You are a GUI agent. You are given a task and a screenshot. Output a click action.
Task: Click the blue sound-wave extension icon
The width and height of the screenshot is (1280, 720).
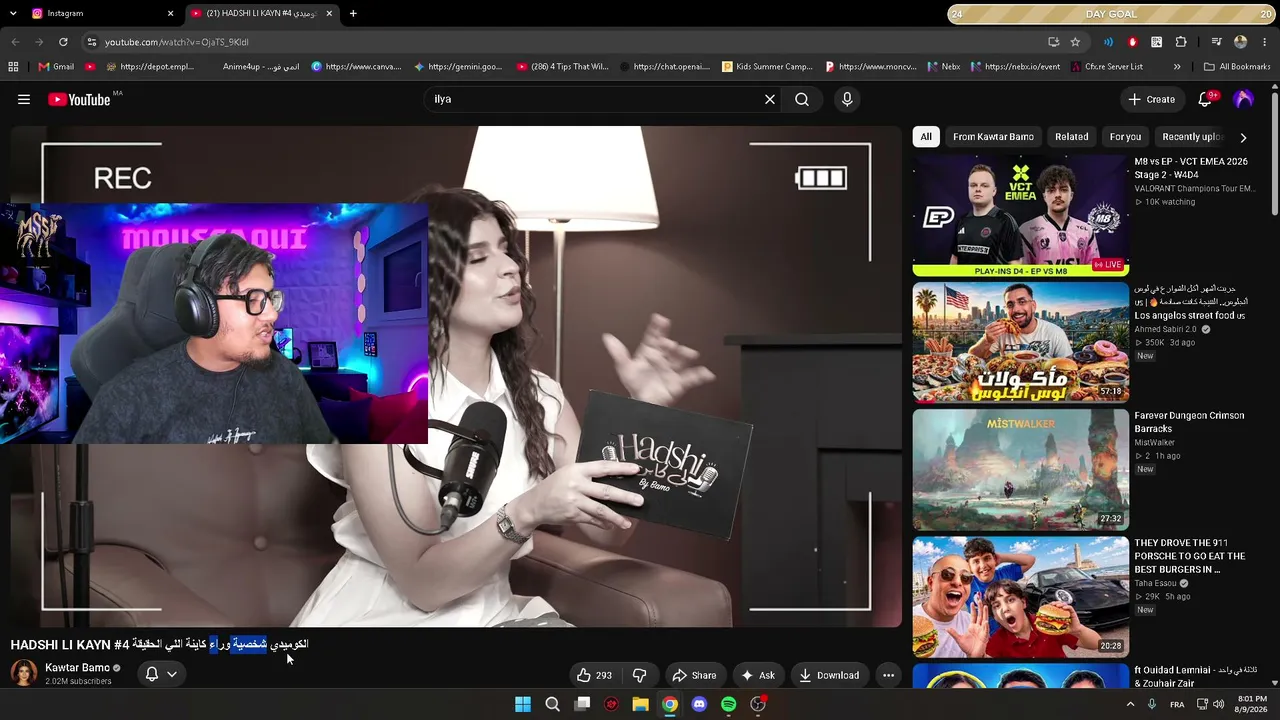click(1108, 42)
